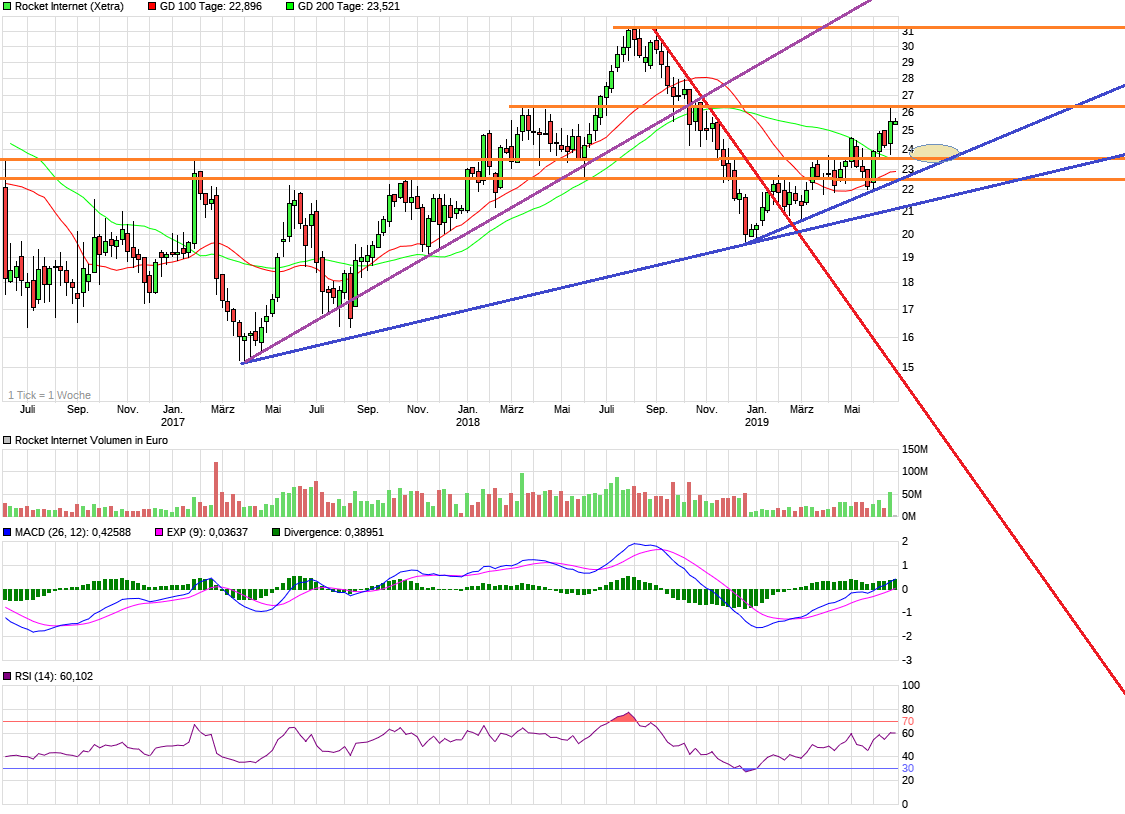Click the red 70 RSI threshold label
The height and width of the screenshot is (814, 1125).
[908, 721]
